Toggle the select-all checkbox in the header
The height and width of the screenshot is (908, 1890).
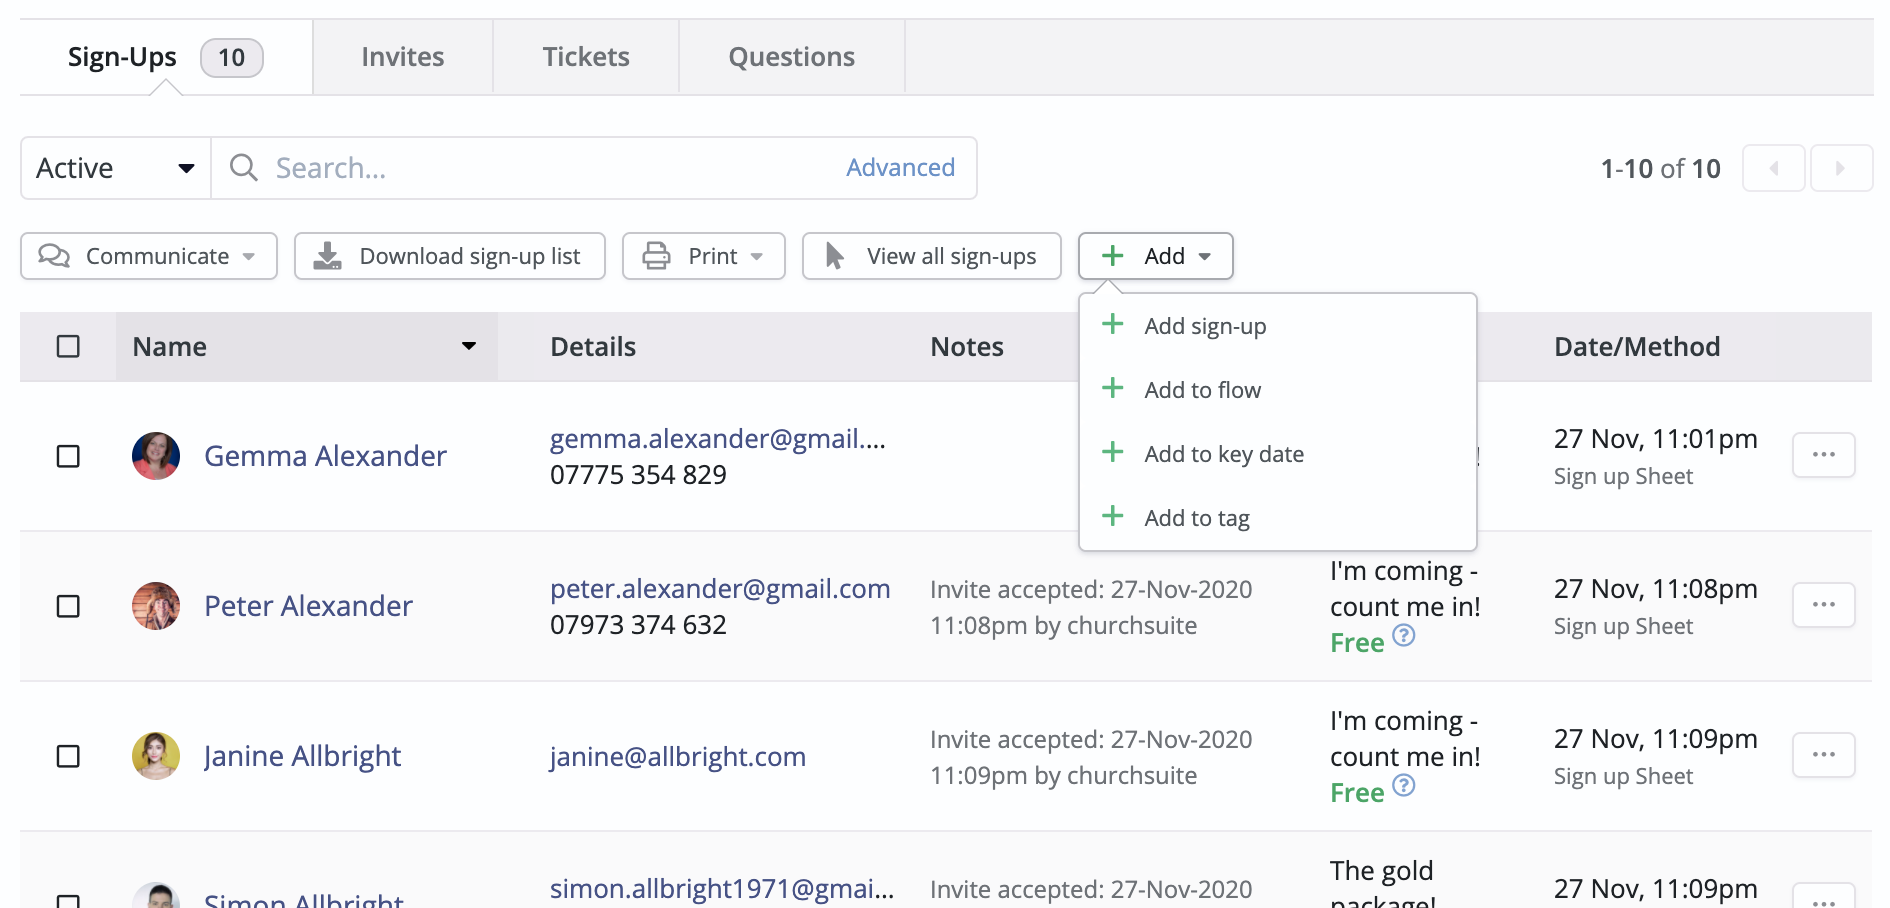coord(68,346)
